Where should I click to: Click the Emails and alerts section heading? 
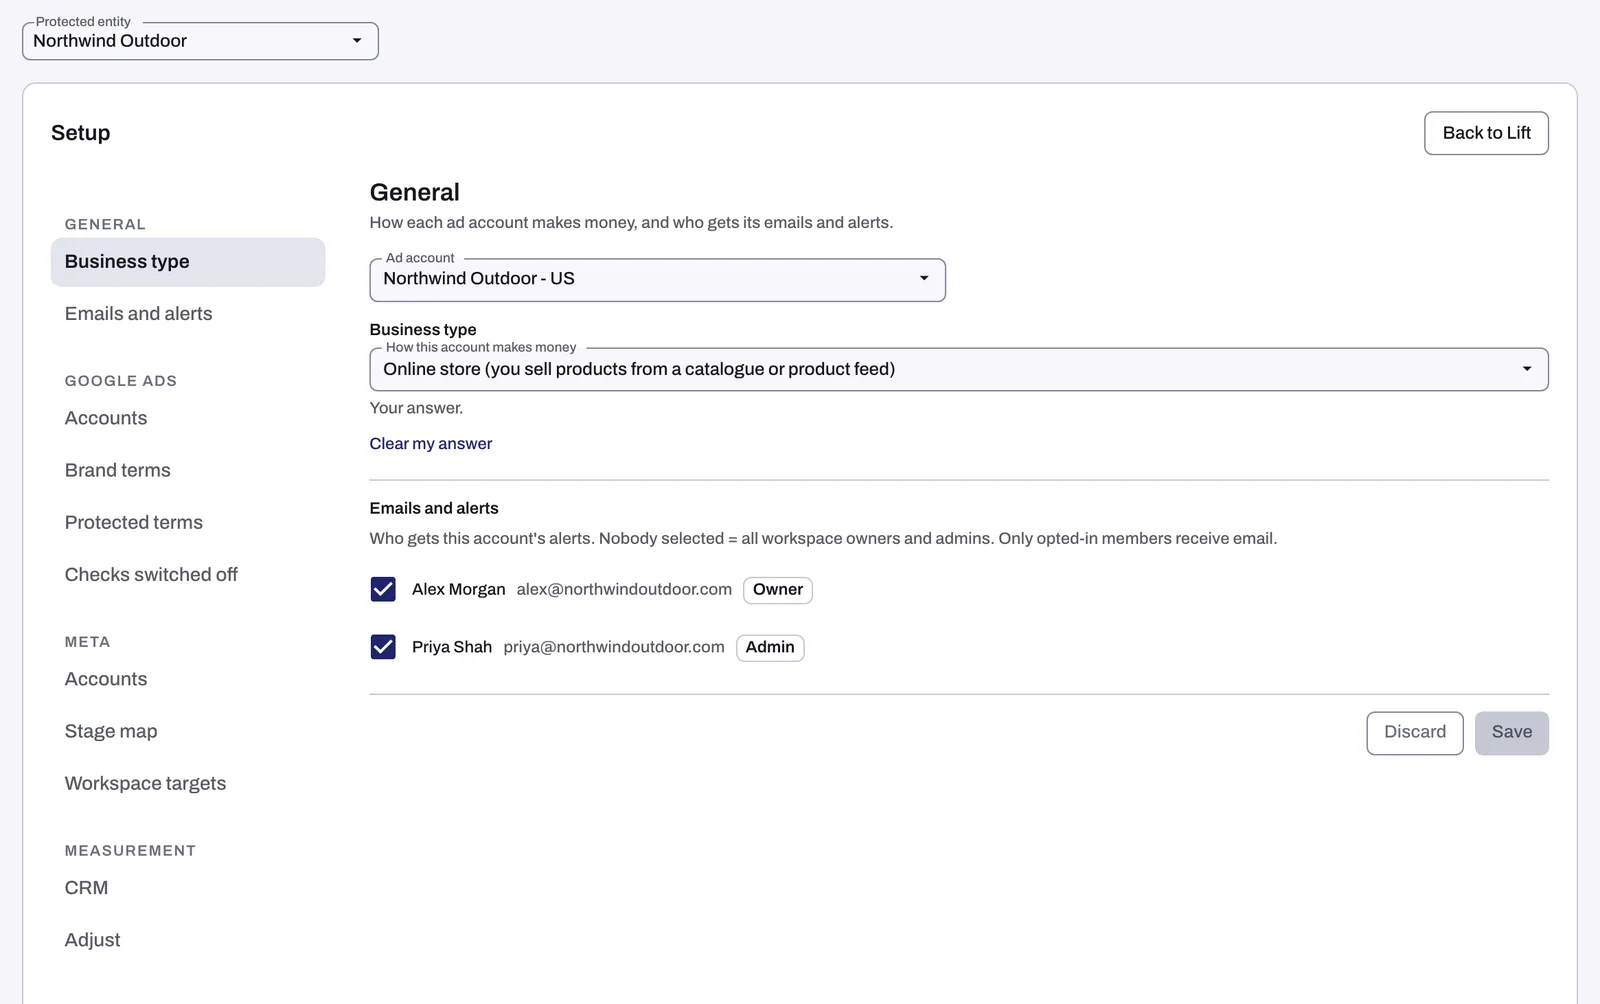pos(434,508)
